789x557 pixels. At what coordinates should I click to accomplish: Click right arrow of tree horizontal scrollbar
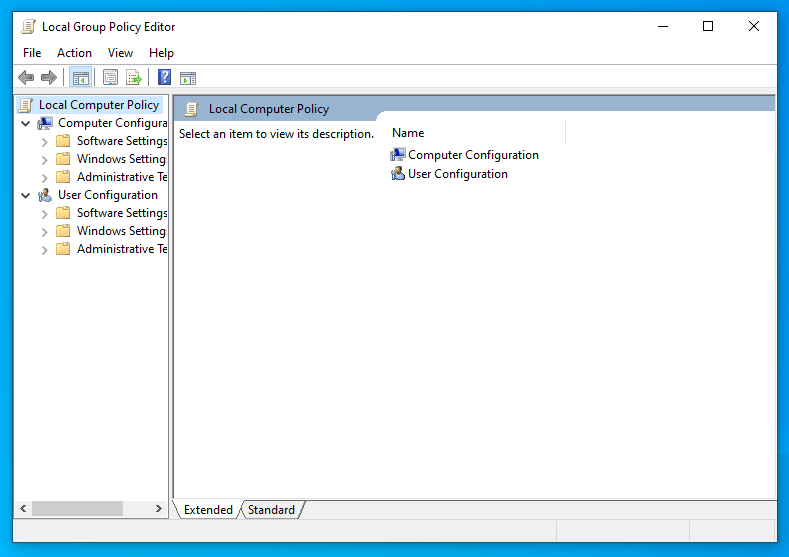[x=159, y=509]
